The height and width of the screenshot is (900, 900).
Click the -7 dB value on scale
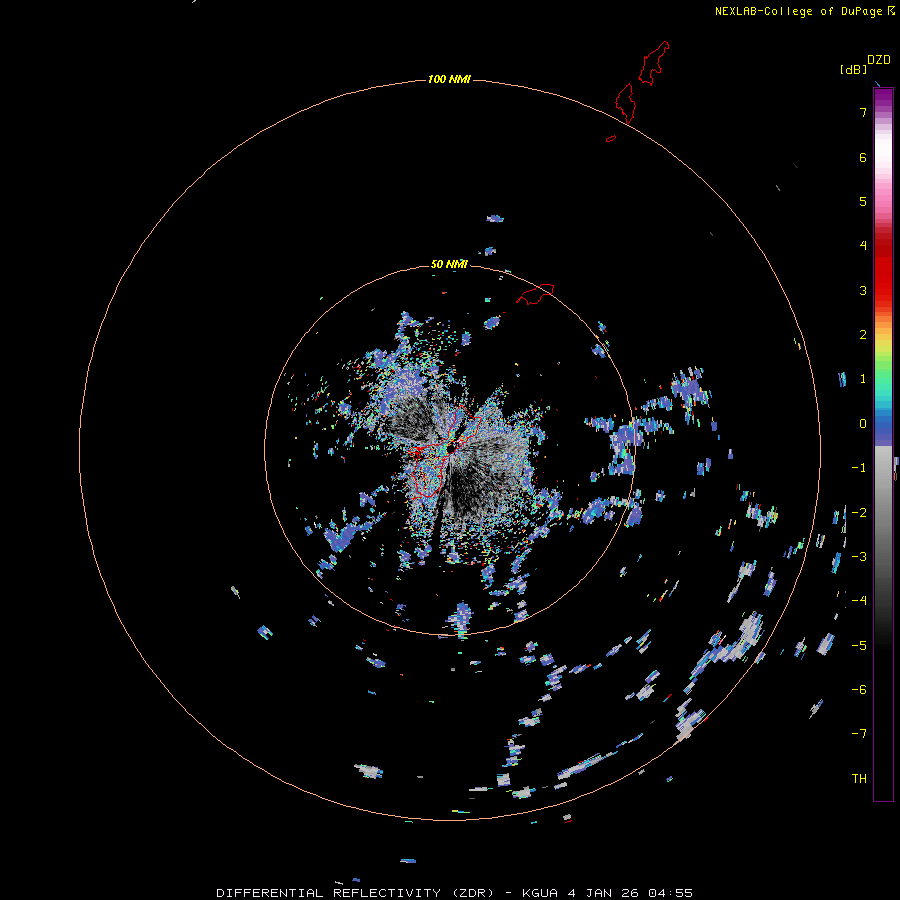pos(859,734)
